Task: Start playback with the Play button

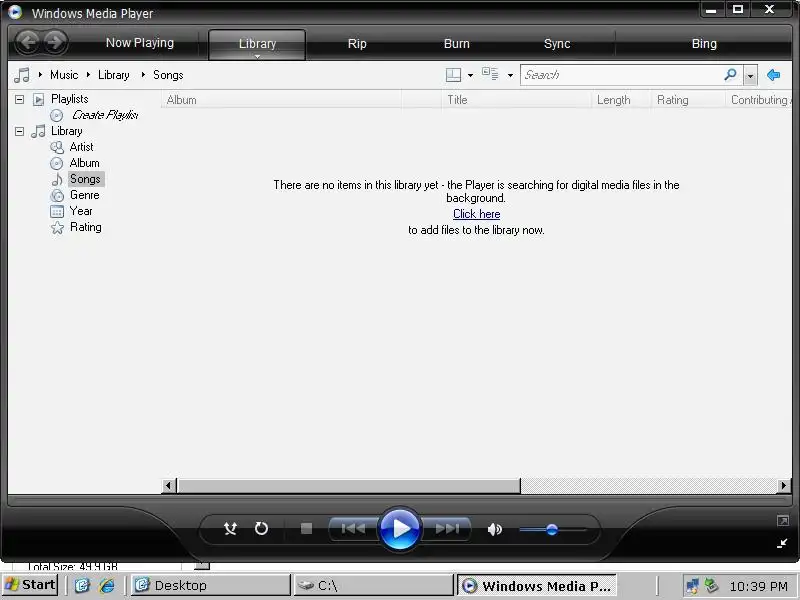Action: [400, 529]
